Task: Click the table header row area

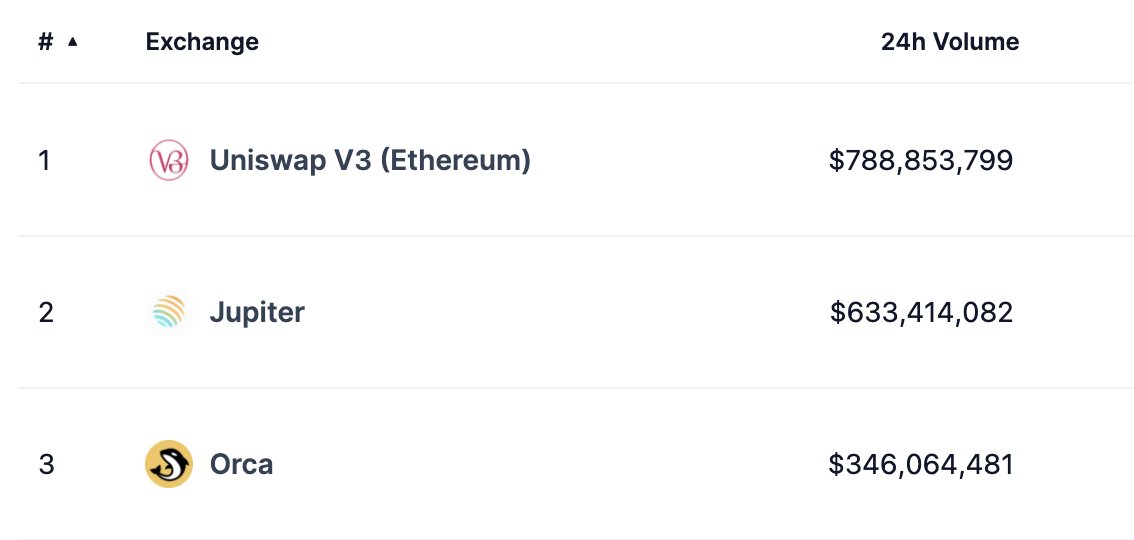Action: (x=576, y=42)
